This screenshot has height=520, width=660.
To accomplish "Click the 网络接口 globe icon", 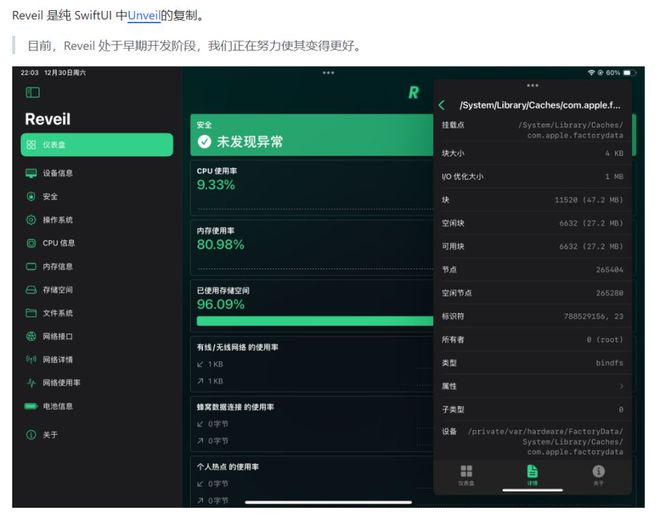I will pos(31,336).
